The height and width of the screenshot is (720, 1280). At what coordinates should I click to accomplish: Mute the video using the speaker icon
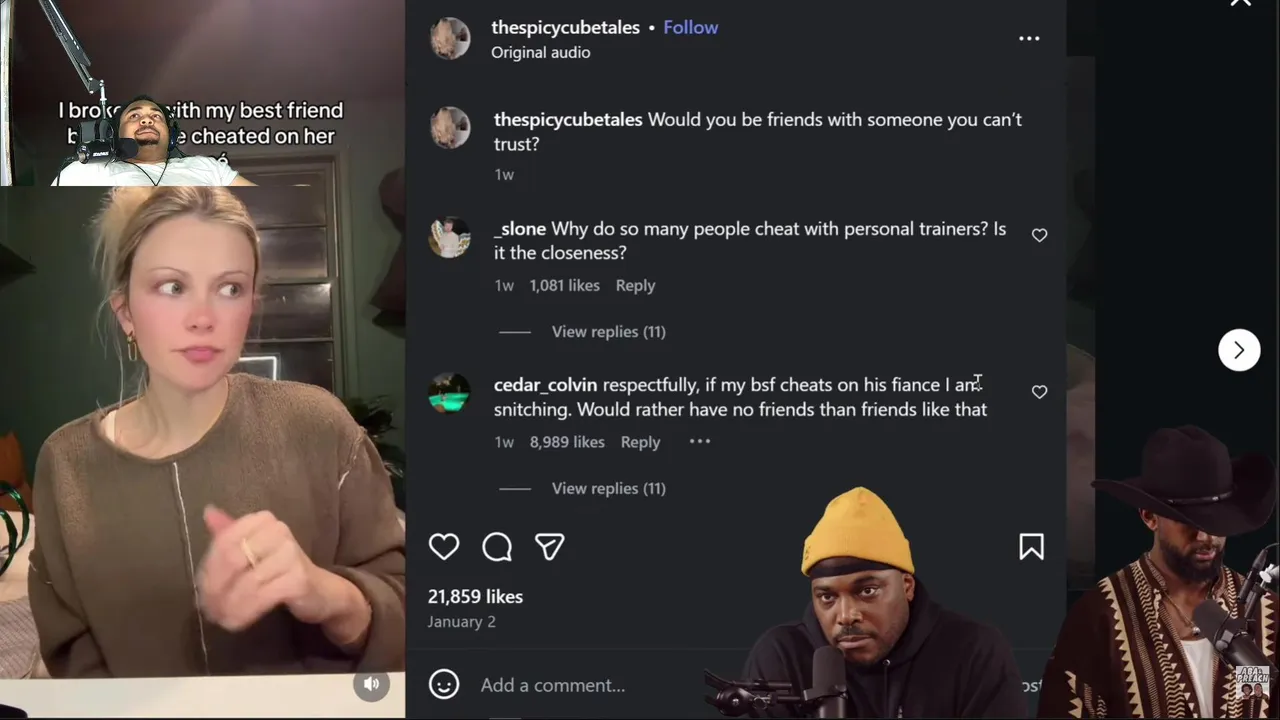click(x=371, y=684)
